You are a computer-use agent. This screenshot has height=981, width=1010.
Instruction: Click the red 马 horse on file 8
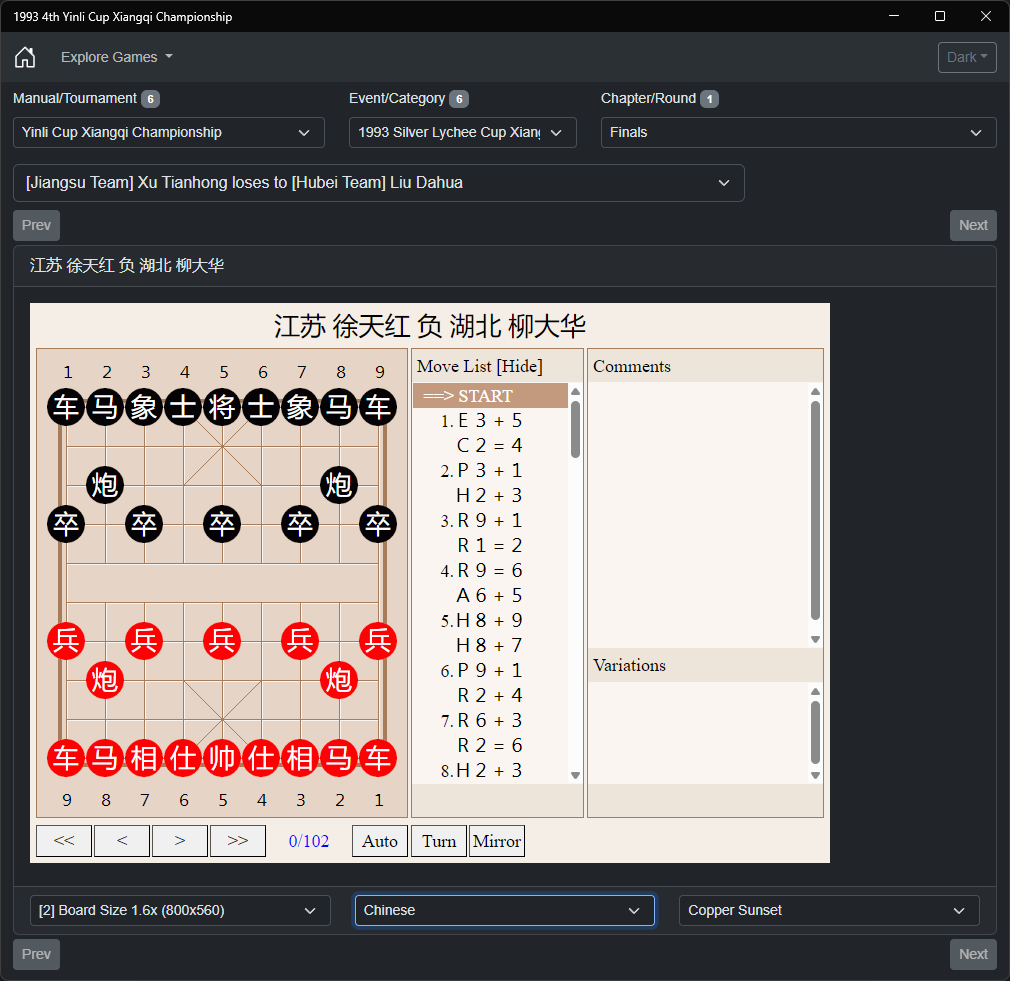pyautogui.click(x=105, y=758)
